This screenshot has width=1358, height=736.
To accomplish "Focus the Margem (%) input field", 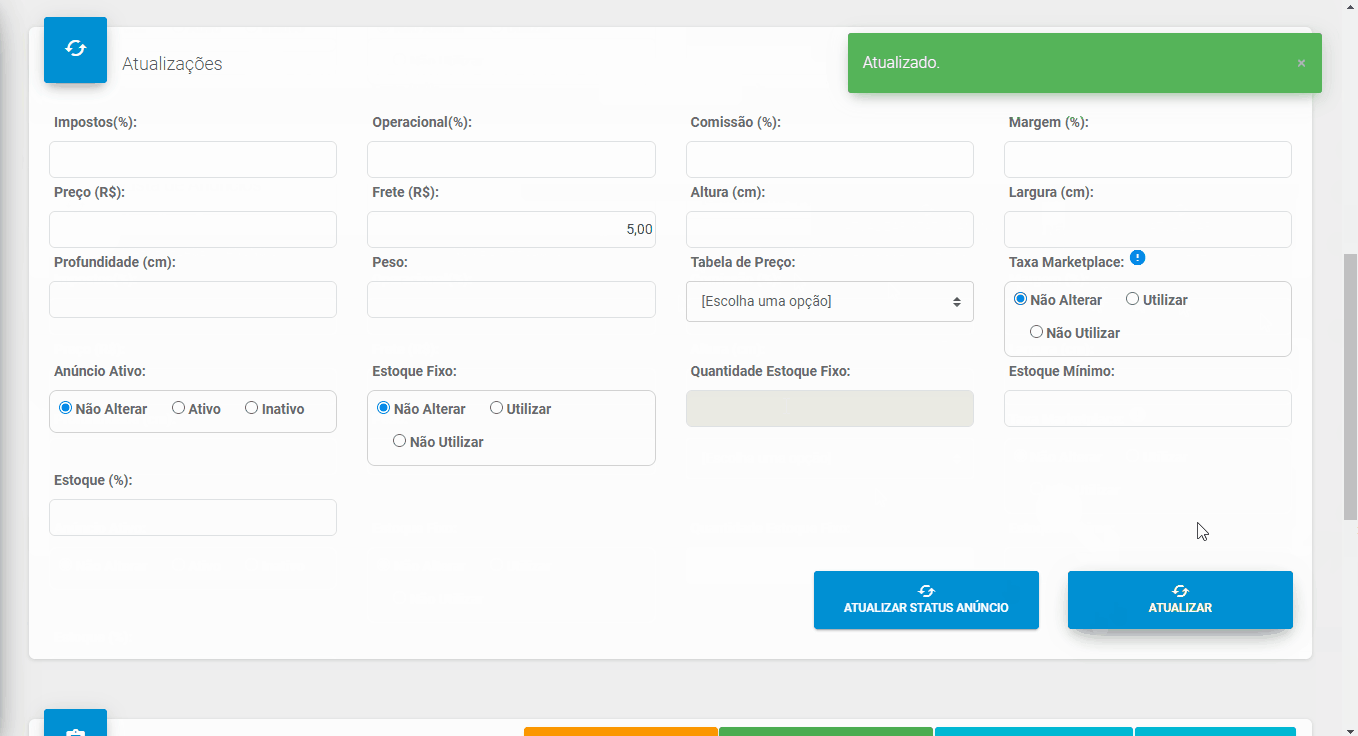I will point(1147,159).
